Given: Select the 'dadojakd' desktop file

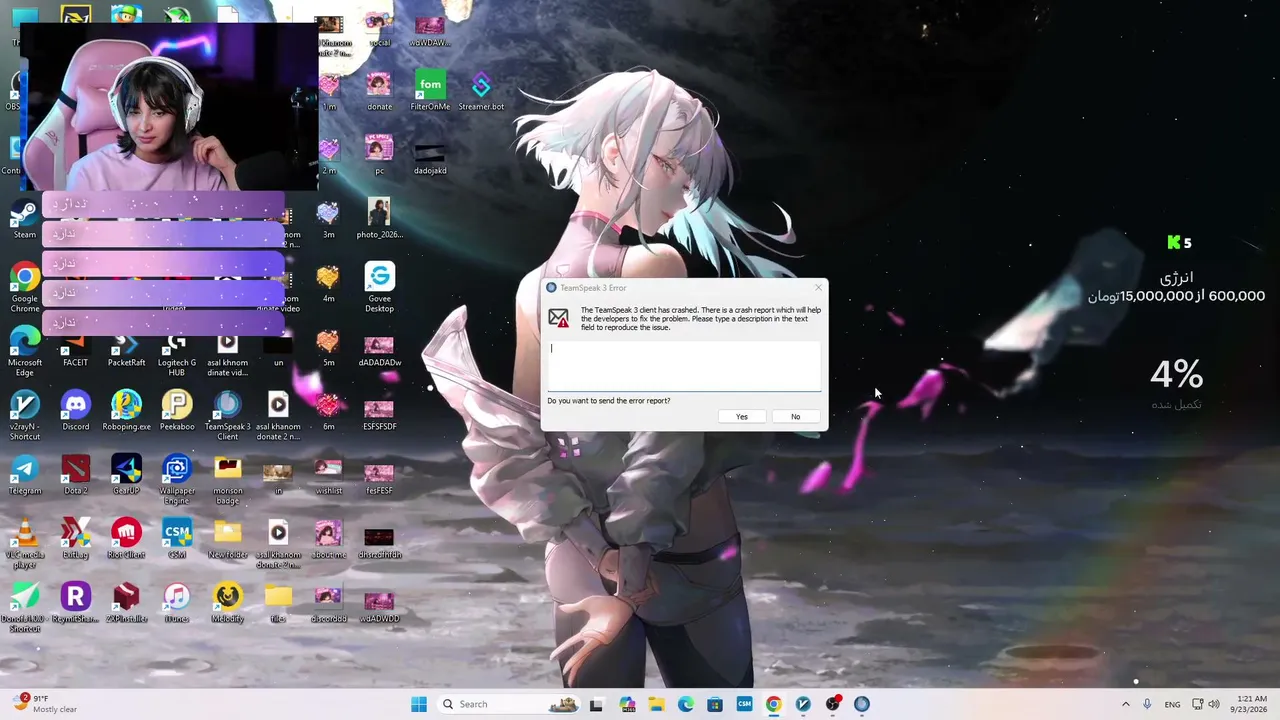Looking at the screenshot, I should tap(430, 155).
